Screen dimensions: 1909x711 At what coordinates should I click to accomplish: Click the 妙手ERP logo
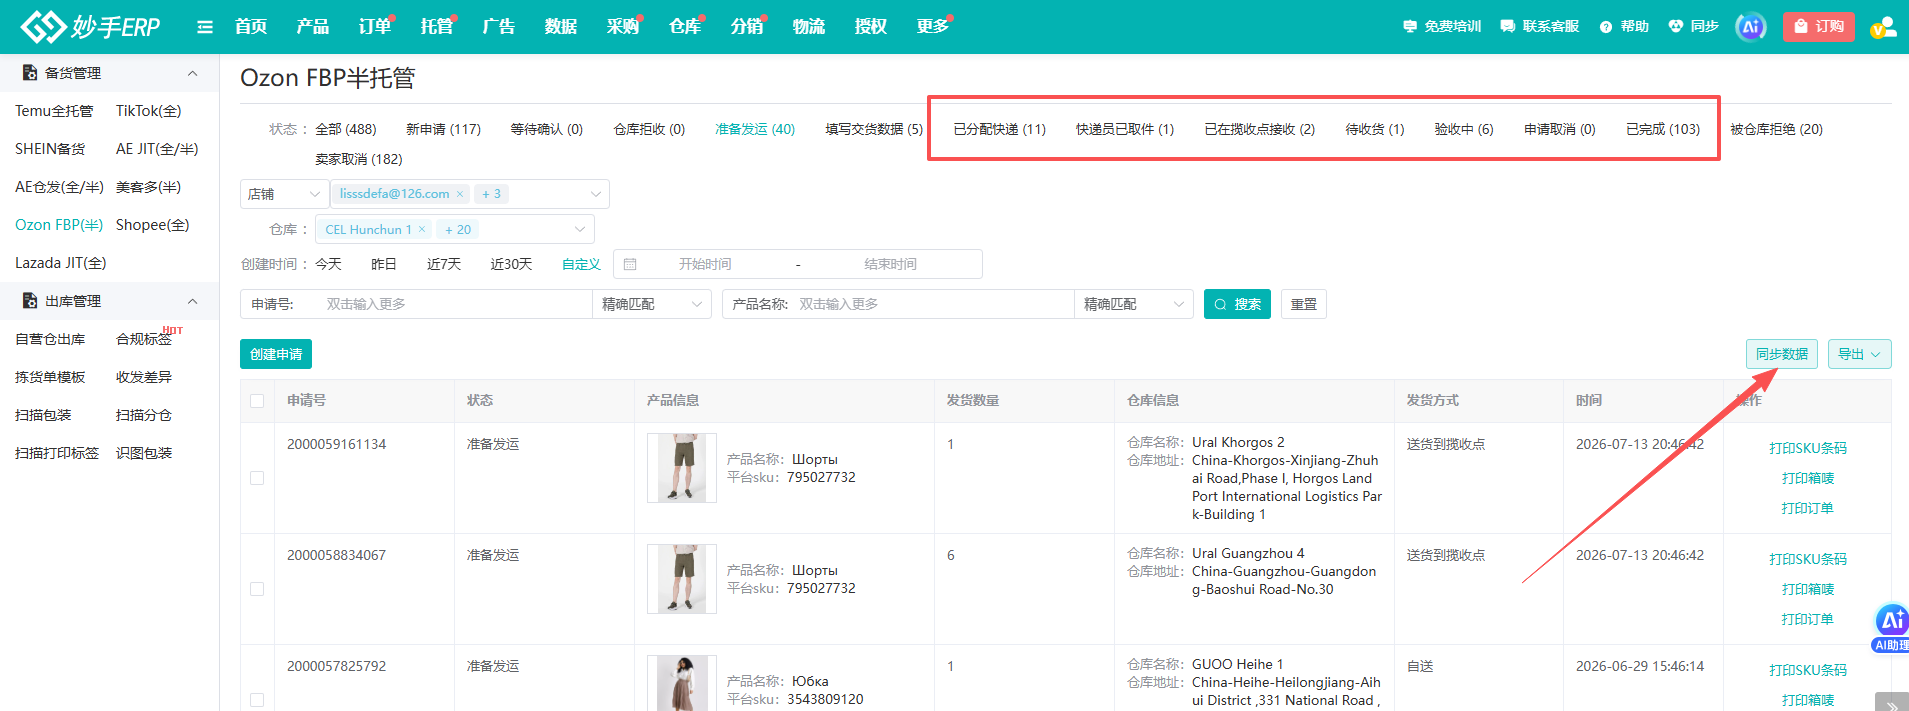[90, 27]
